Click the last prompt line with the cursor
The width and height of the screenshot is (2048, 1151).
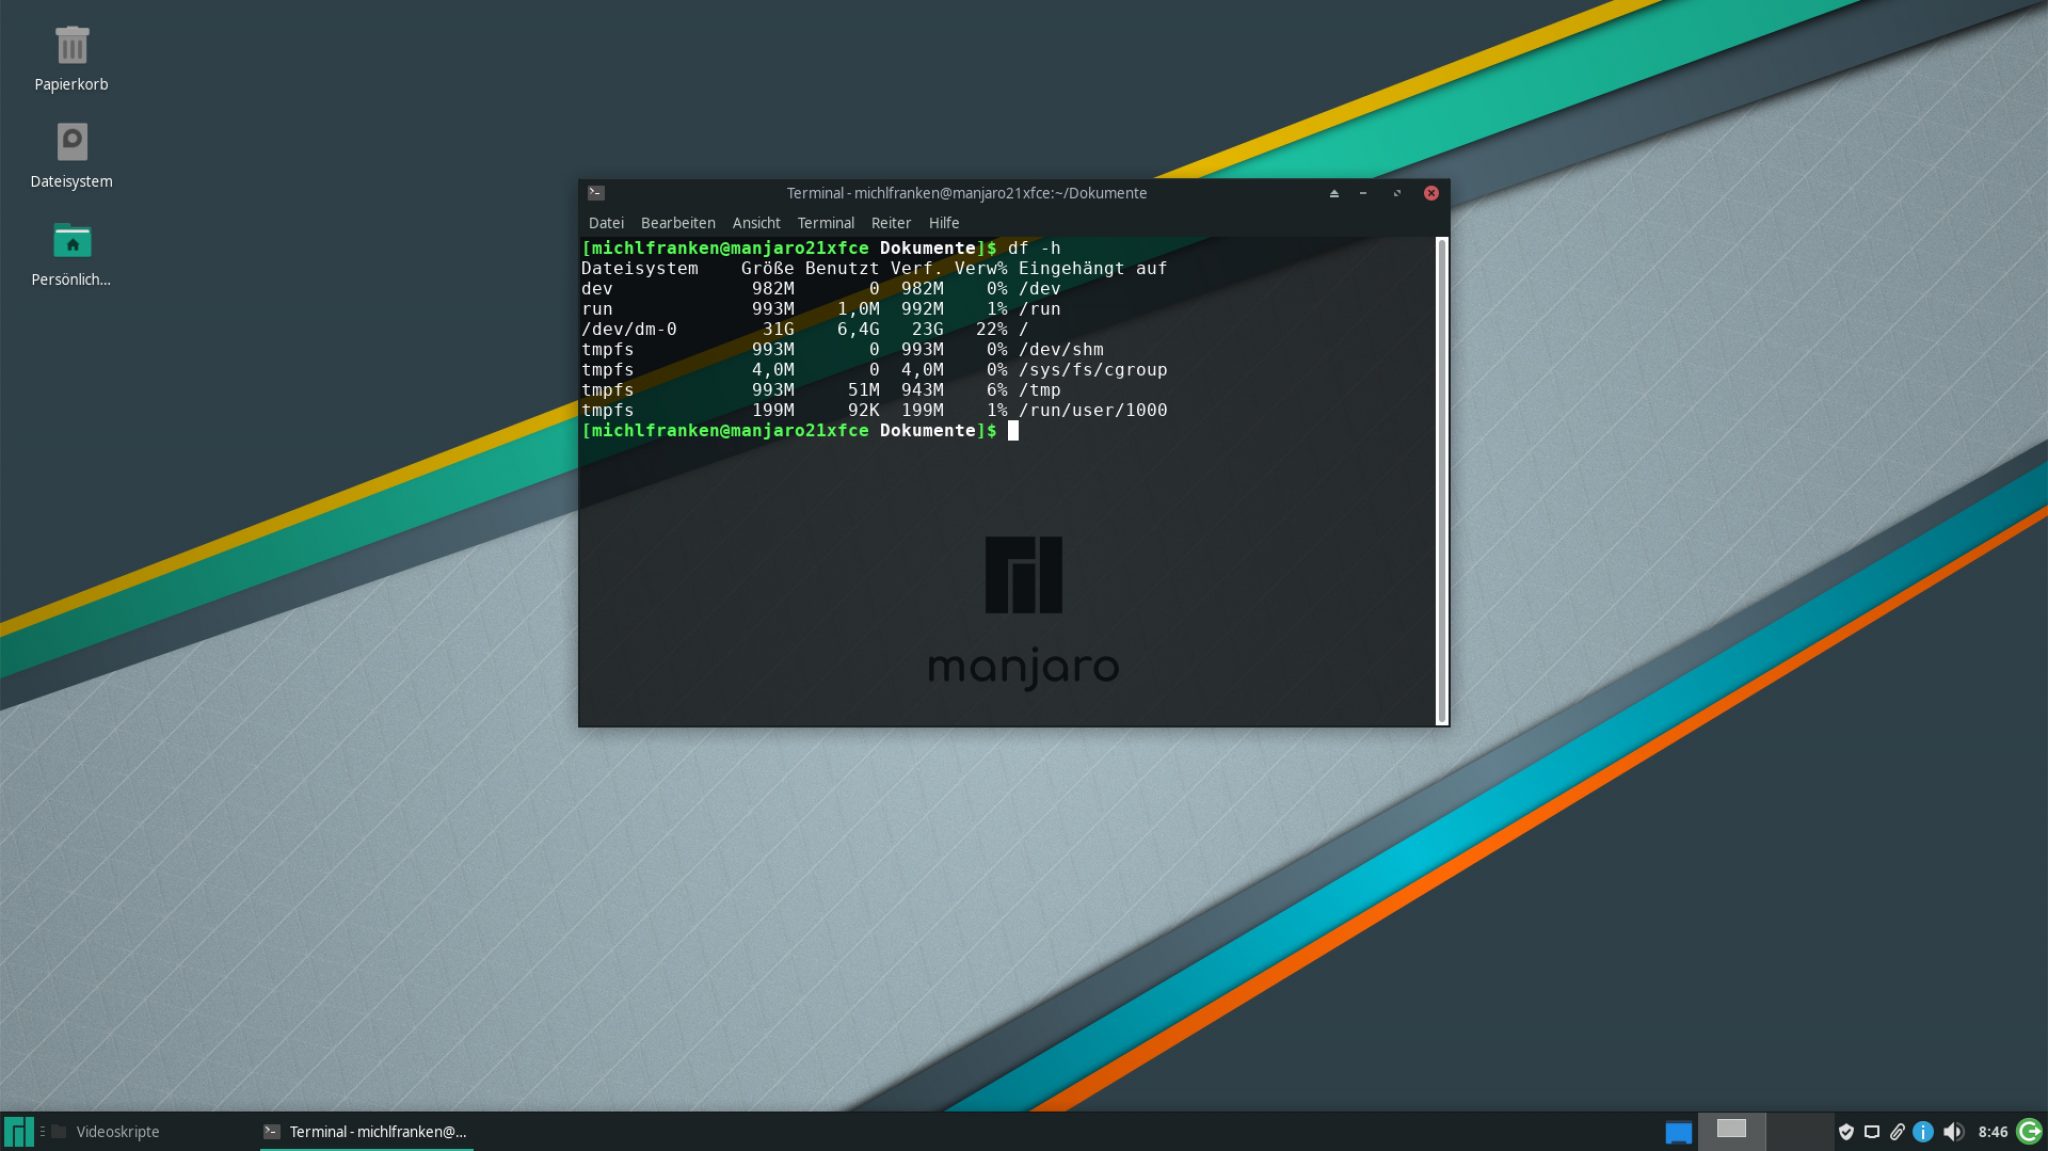coord(800,431)
